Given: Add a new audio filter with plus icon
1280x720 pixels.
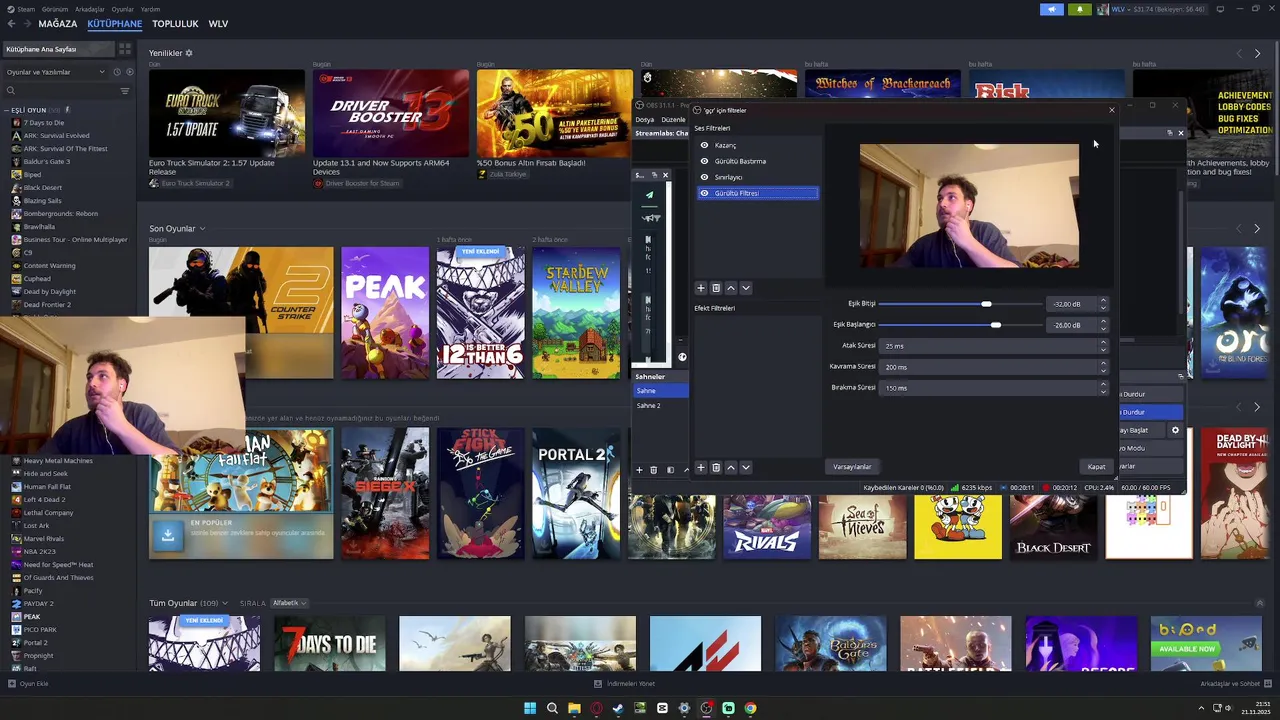Looking at the screenshot, I should pyautogui.click(x=700, y=288).
